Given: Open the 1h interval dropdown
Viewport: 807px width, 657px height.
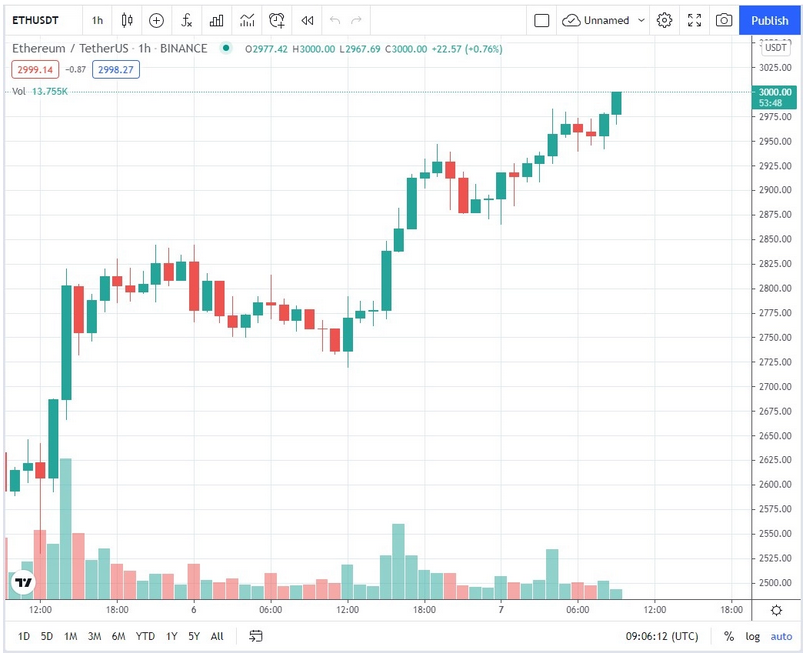Looking at the screenshot, I should (x=97, y=20).
